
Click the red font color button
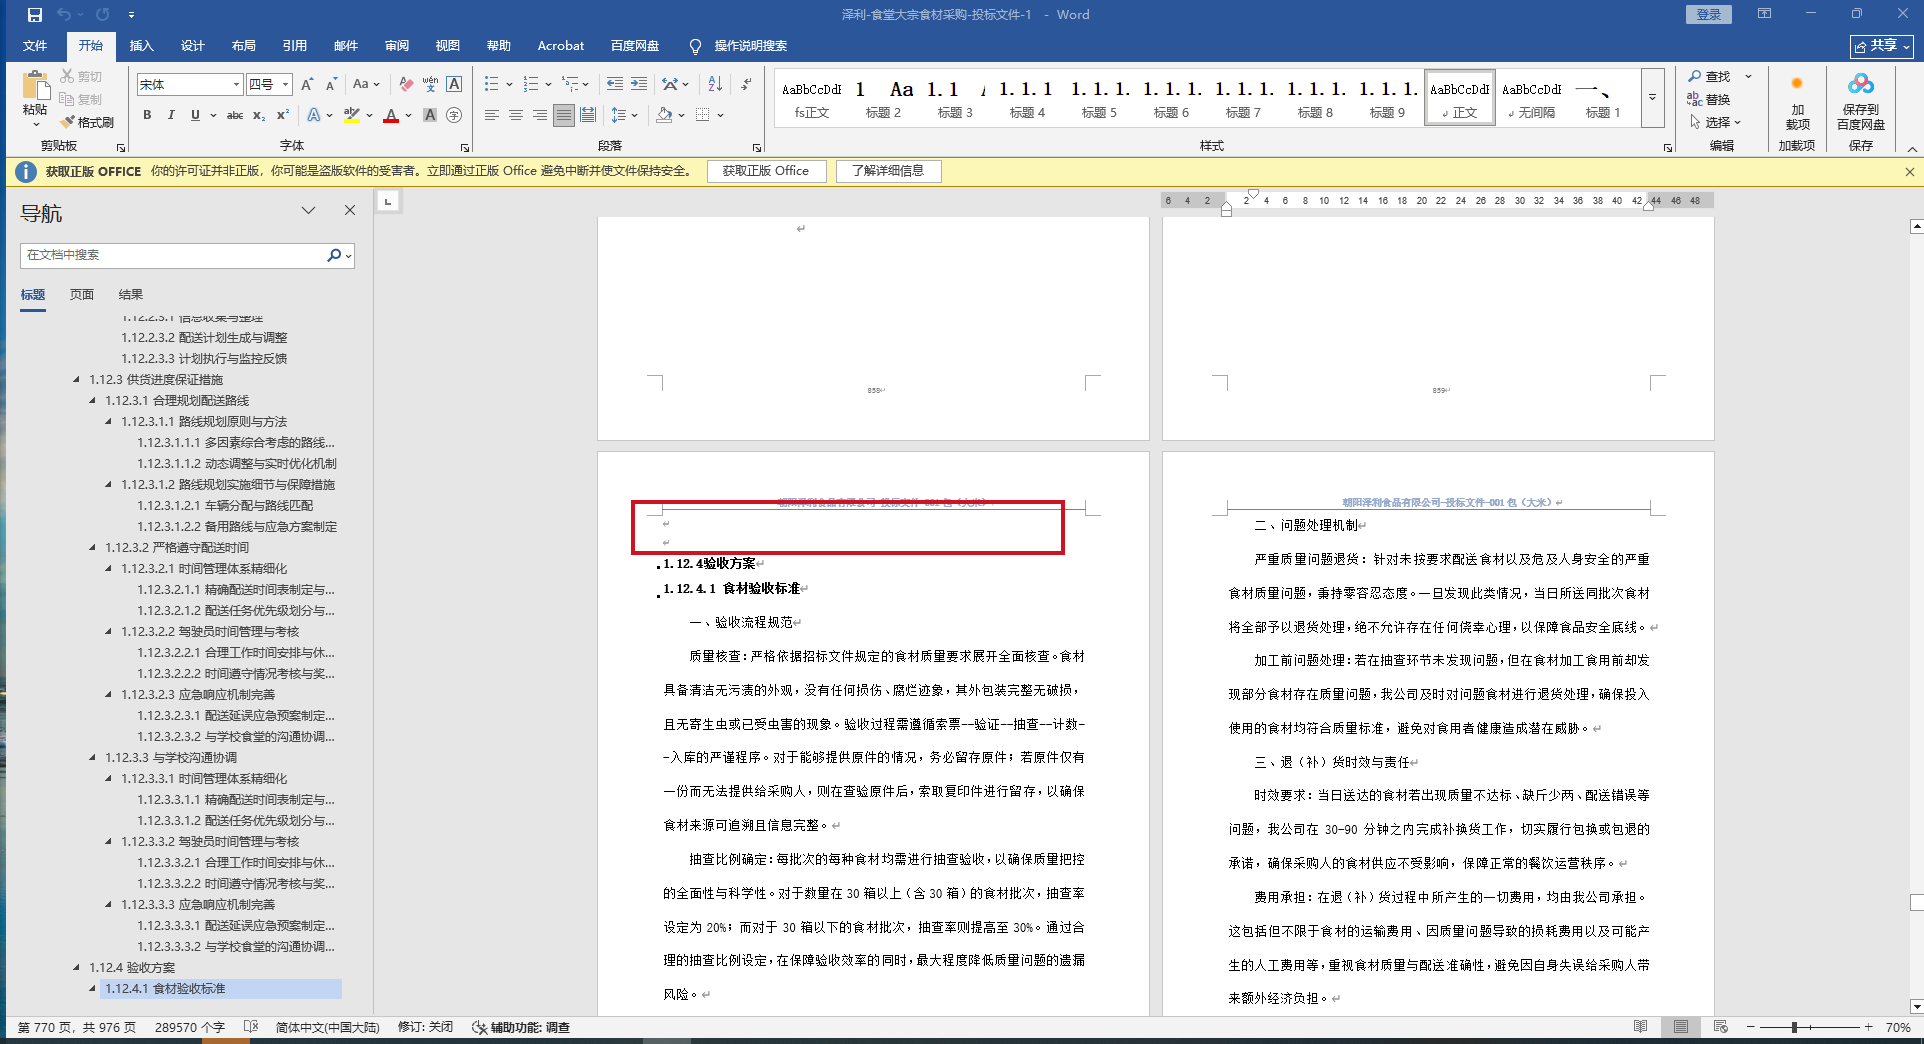(x=391, y=115)
